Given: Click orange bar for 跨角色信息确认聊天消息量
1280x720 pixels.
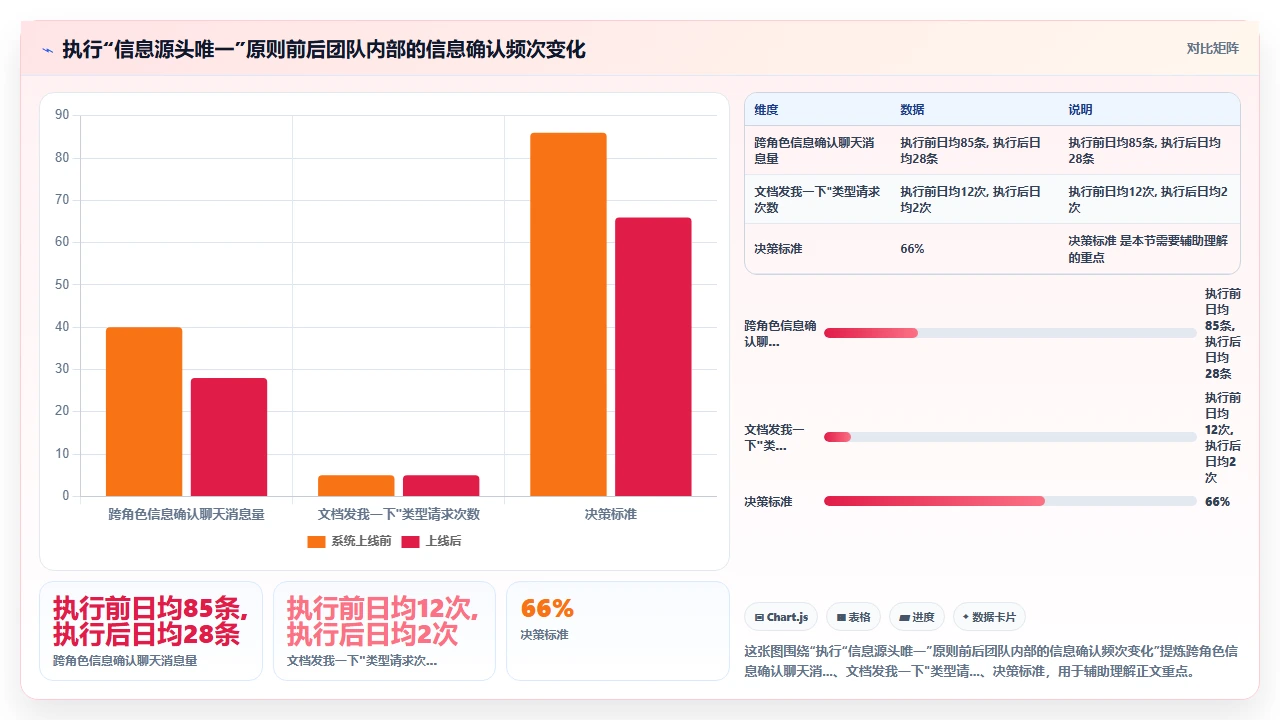Looking at the screenshot, I should click(x=144, y=411).
